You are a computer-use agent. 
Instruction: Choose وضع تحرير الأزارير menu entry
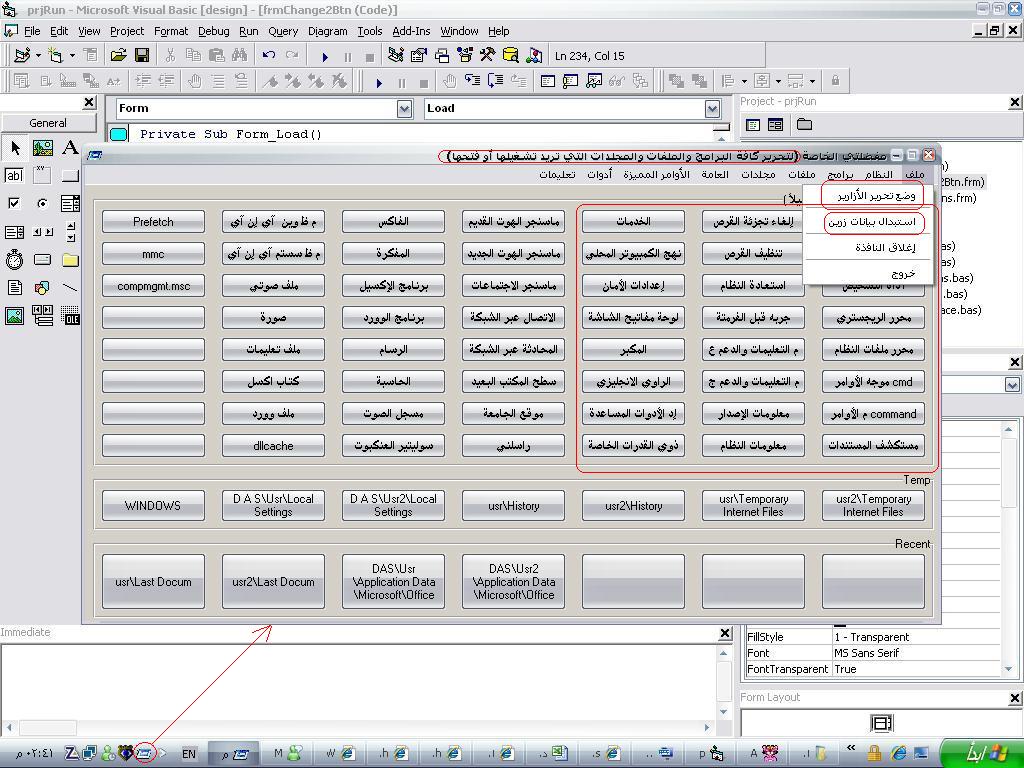coord(868,195)
